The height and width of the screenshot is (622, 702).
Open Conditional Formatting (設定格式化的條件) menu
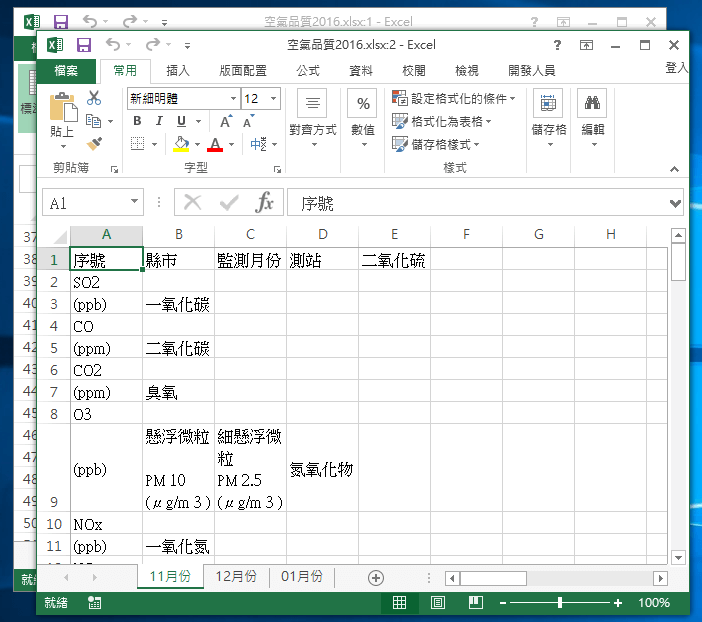coord(454,98)
